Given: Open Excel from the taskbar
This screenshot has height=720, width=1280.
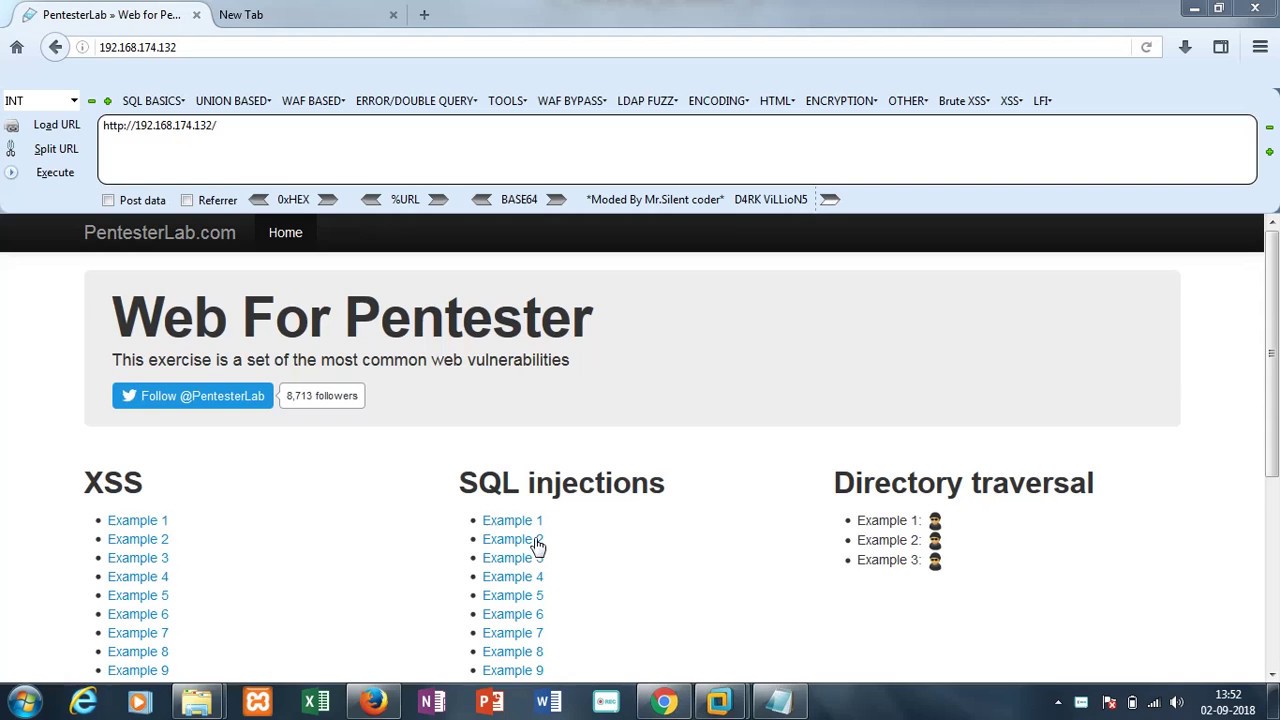Looking at the screenshot, I should tap(316, 702).
